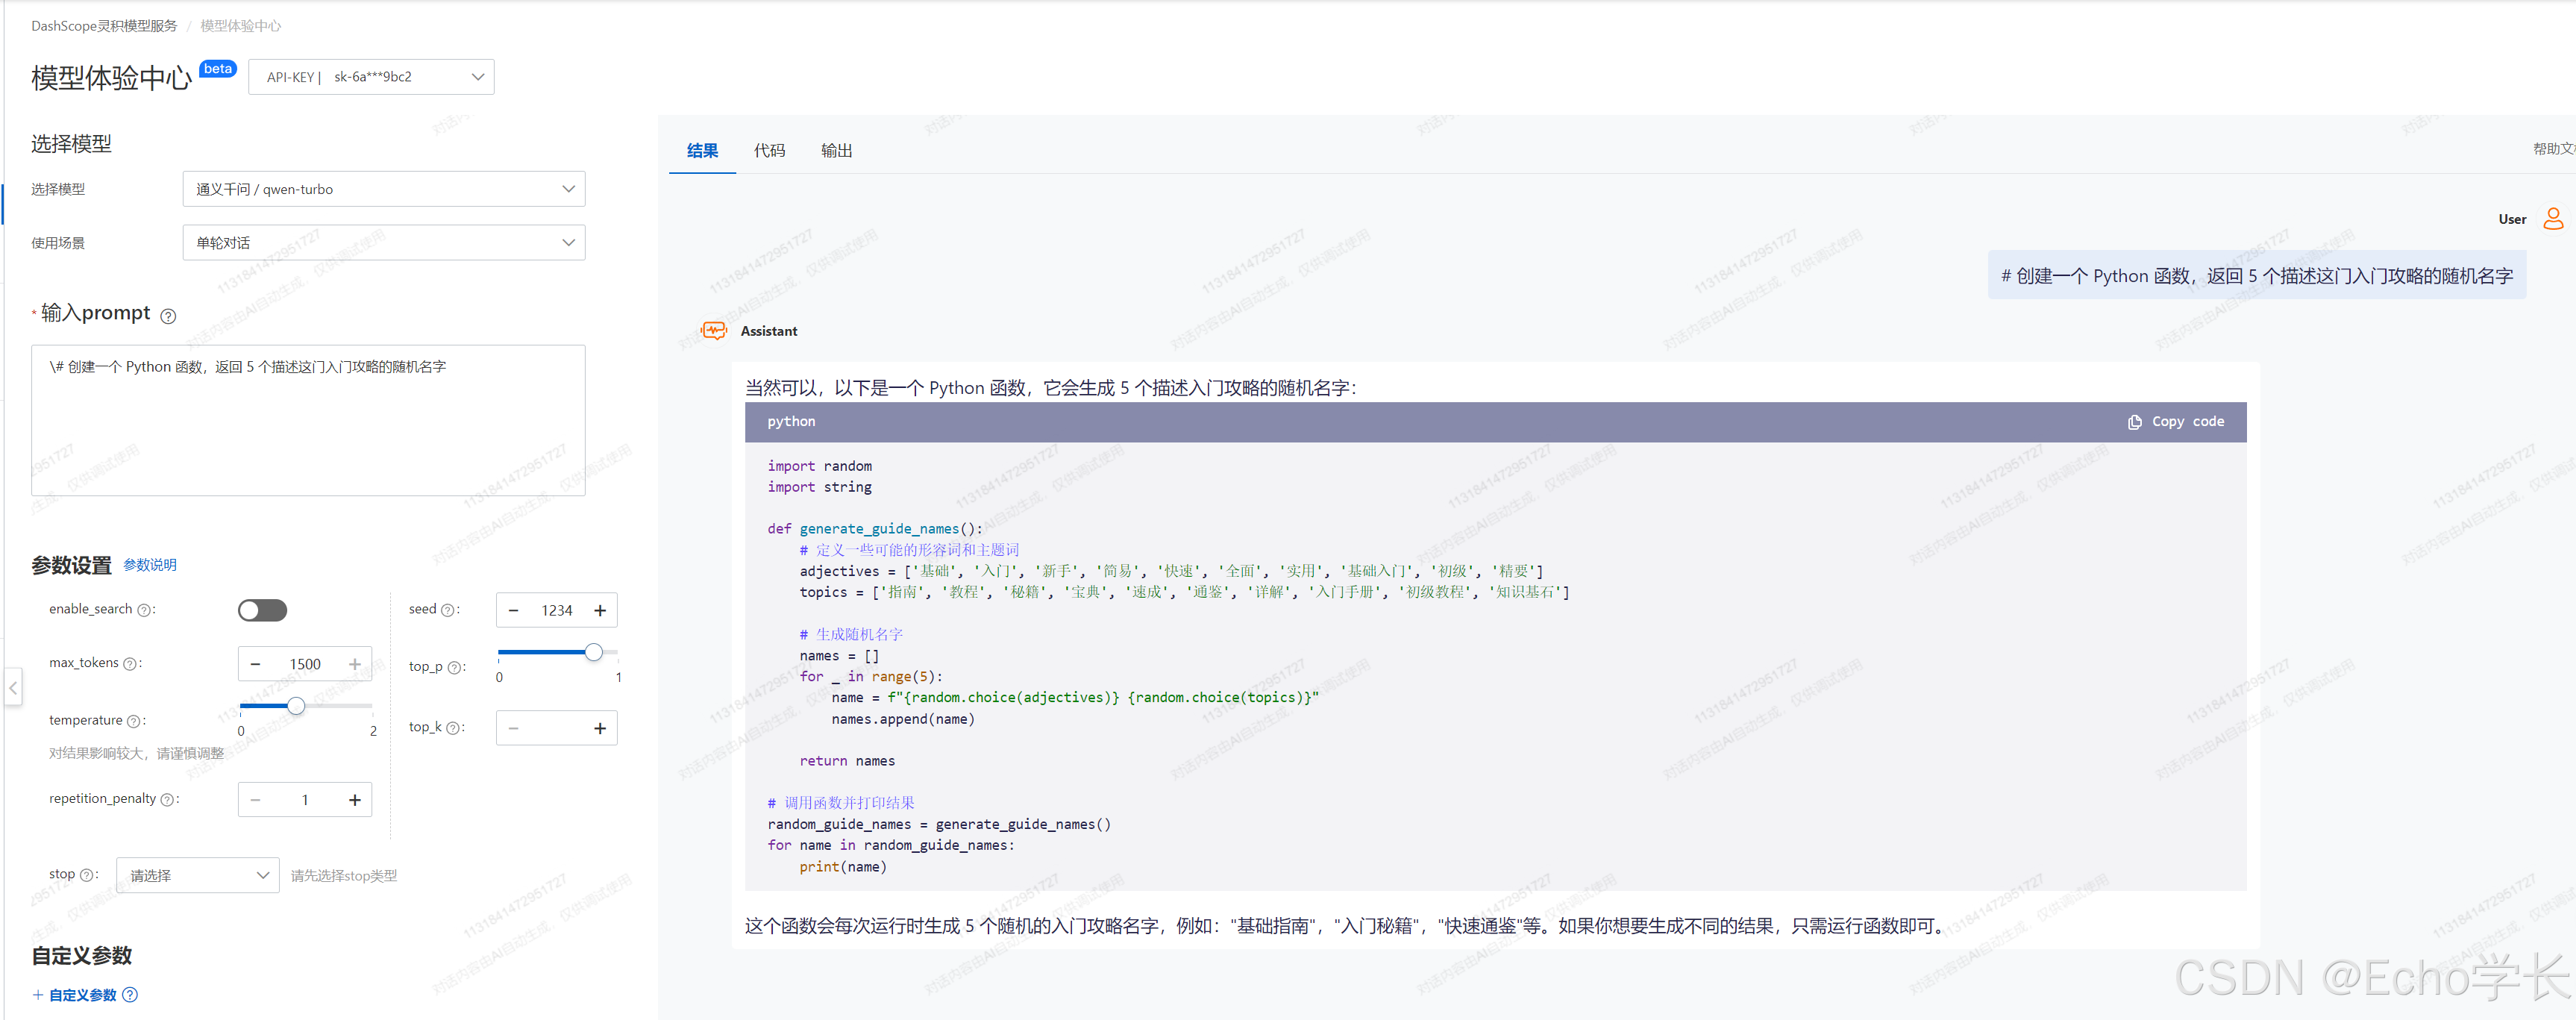Click 模型体验中心 breadcrumb item

click(x=240, y=26)
